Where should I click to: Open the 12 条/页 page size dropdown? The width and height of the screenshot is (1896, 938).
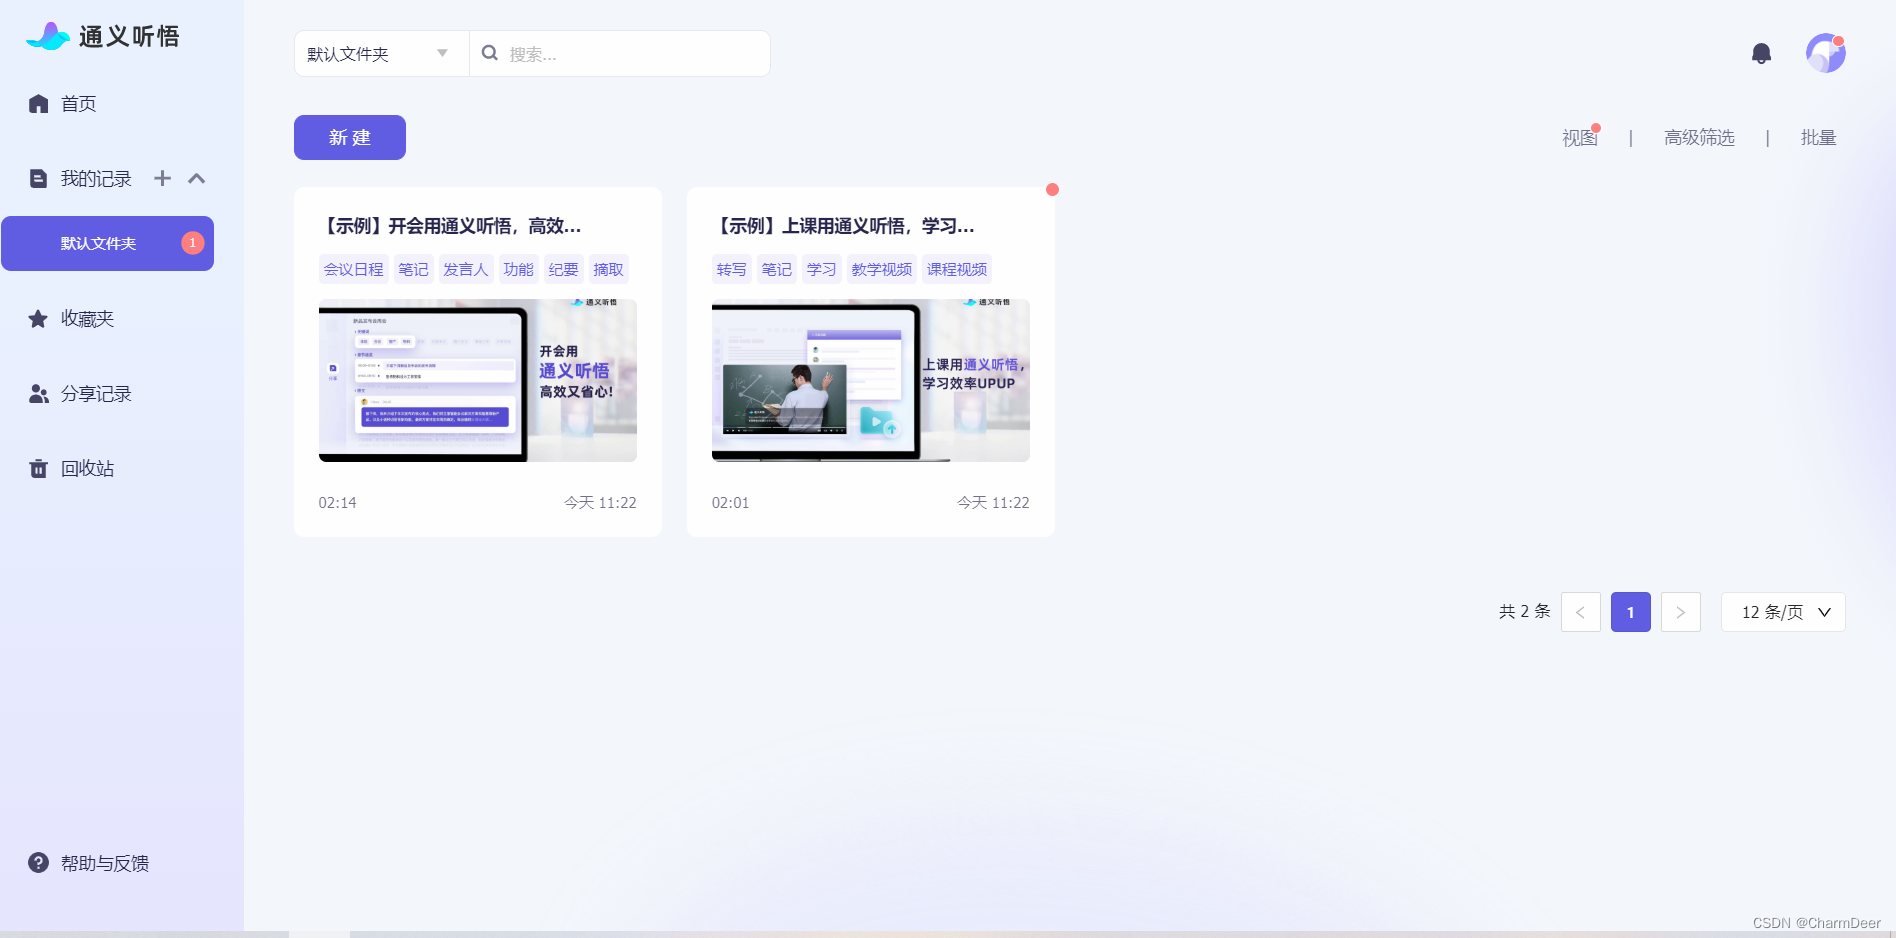click(1783, 612)
